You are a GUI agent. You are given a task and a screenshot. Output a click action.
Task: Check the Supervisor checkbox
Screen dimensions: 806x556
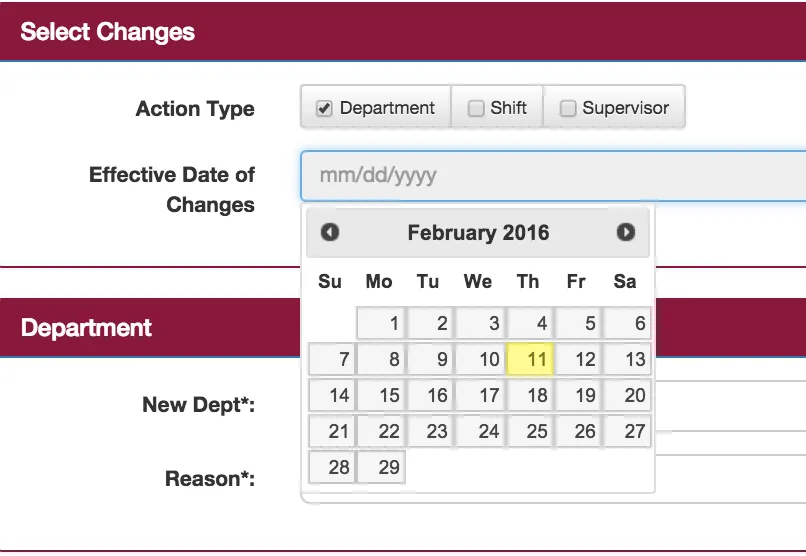click(568, 108)
